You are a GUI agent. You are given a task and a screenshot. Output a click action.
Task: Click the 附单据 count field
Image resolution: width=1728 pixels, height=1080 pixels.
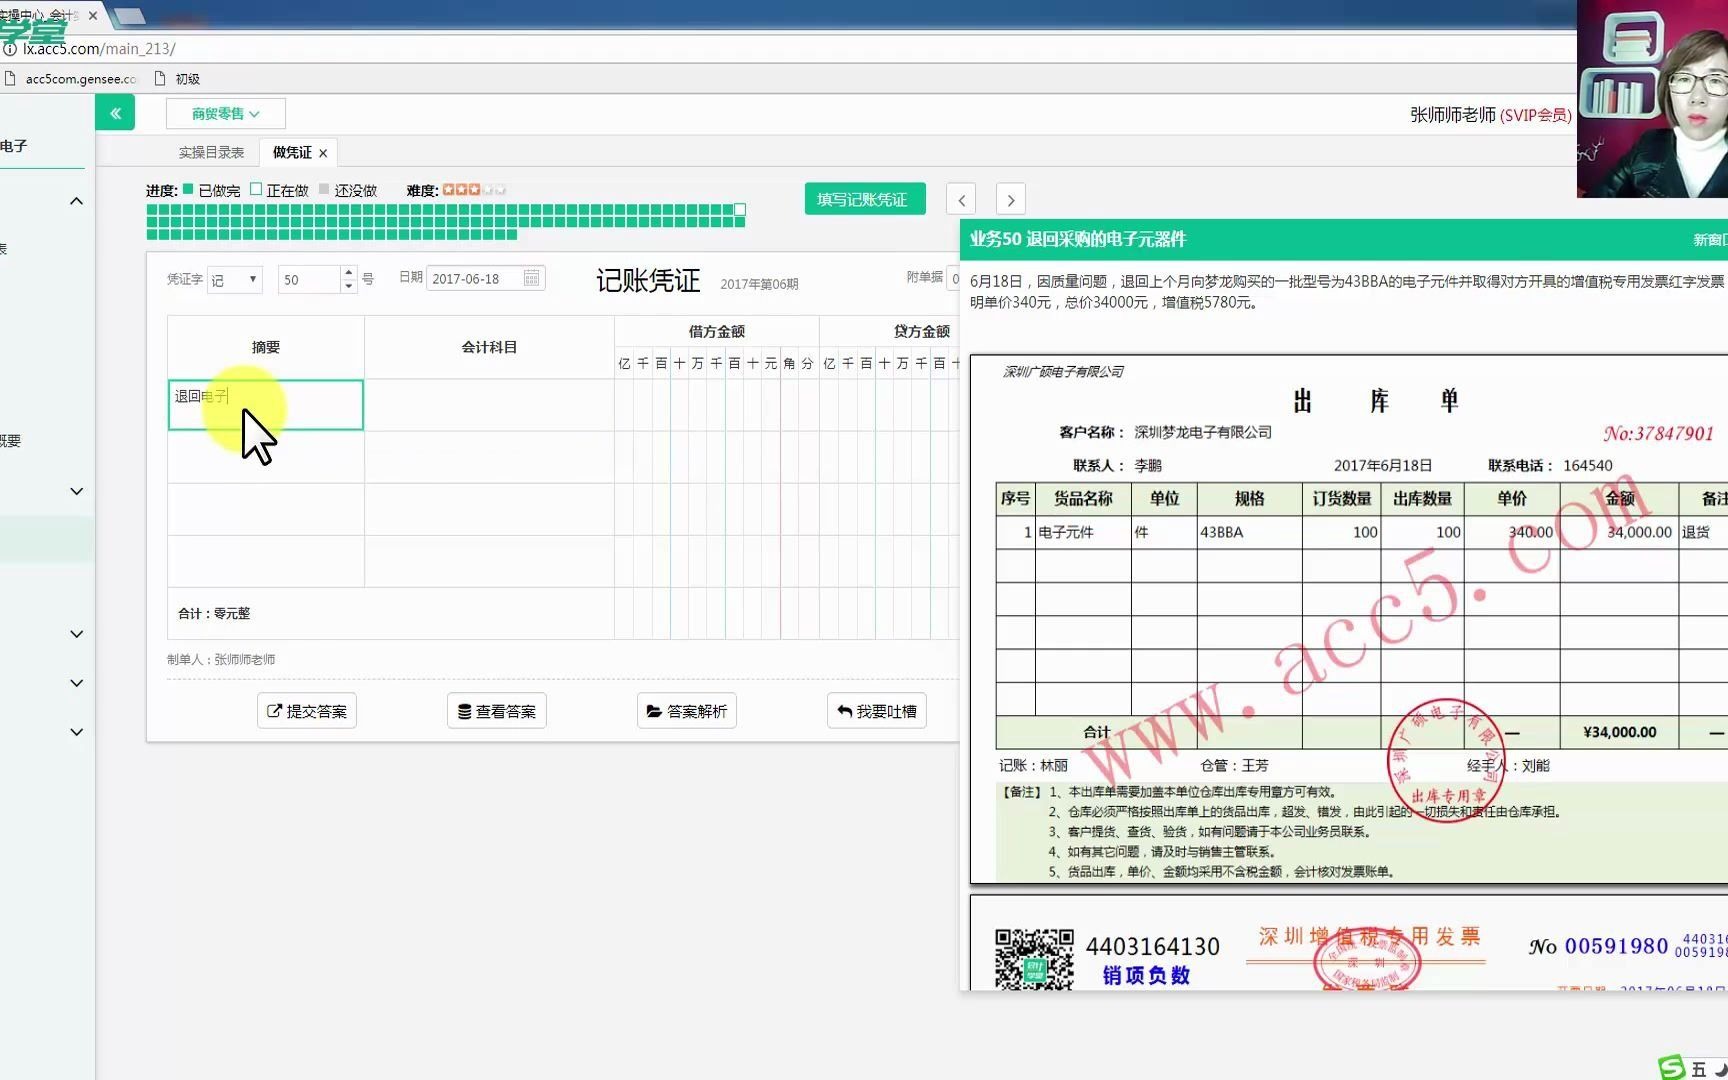pos(953,279)
